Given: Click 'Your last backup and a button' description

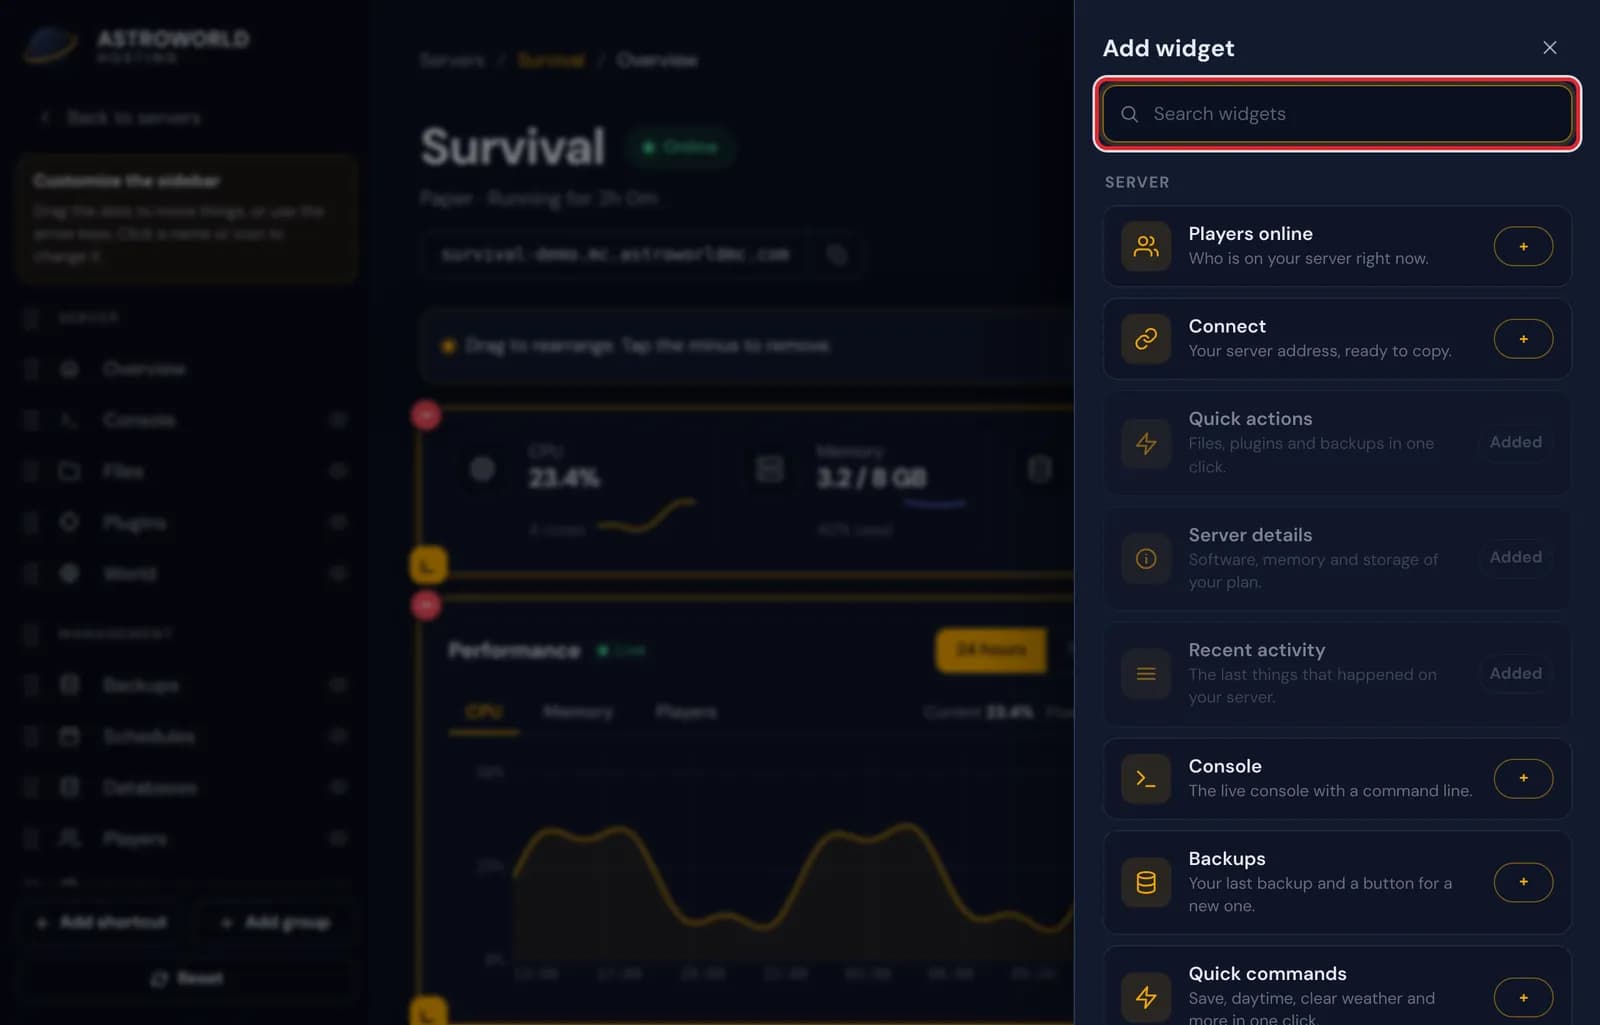Looking at the screenshot, I should tap(1320, 894).
